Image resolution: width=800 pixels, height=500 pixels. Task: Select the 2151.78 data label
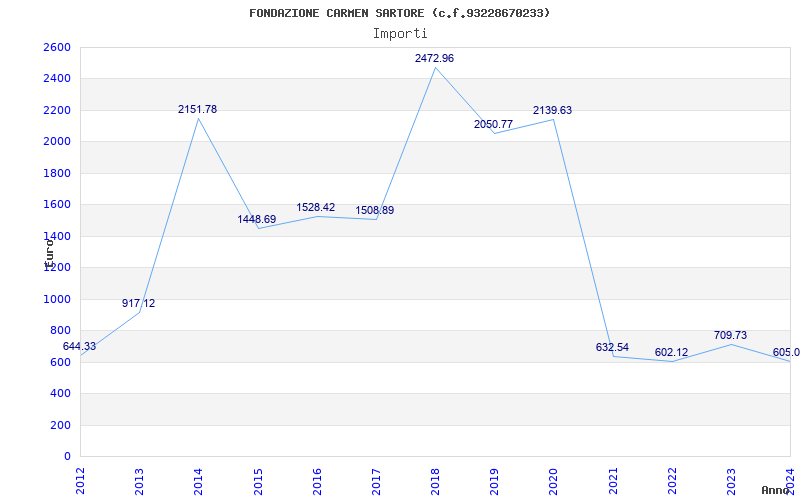(x=197, y=109)
